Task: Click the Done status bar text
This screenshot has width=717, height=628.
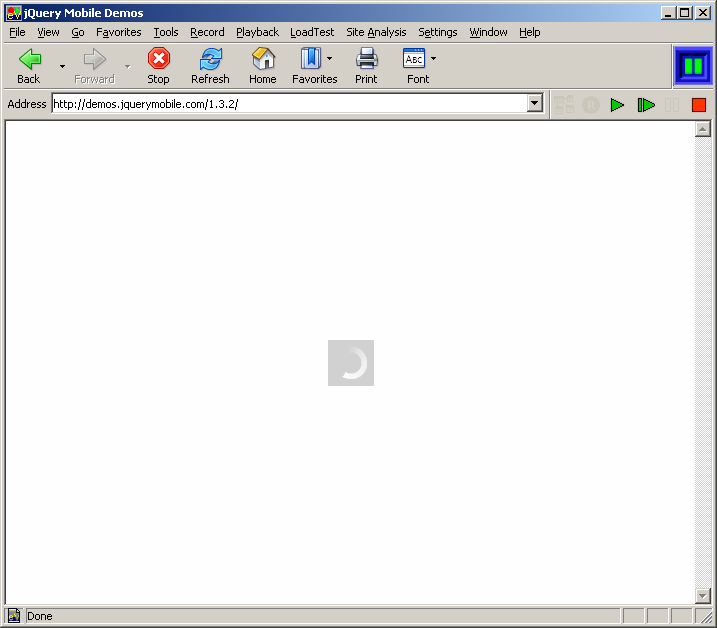Action: coord(39,616)
